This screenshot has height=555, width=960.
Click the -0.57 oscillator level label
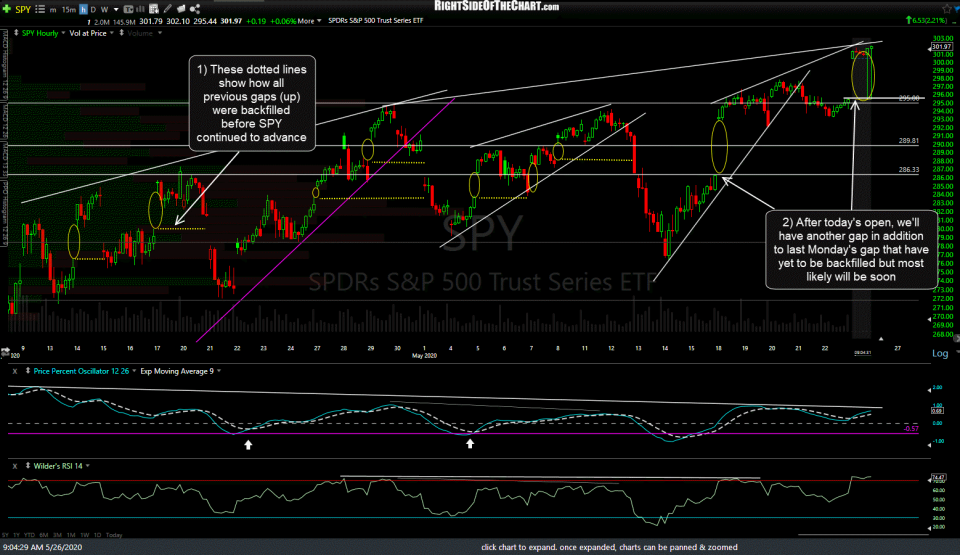click(911, 429)
